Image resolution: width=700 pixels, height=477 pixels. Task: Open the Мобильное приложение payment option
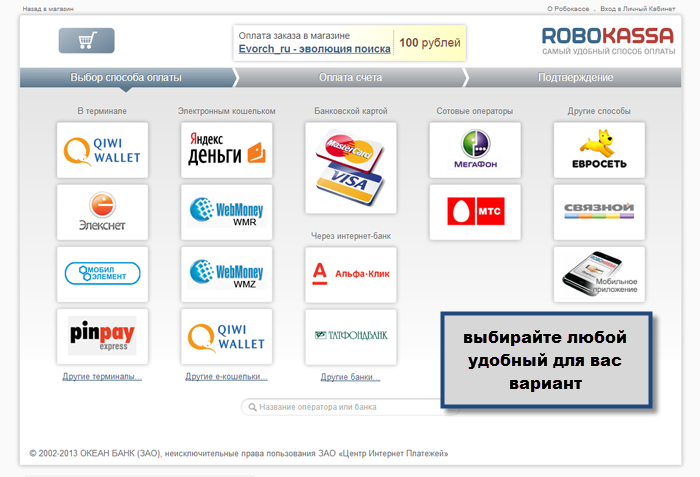599,274
